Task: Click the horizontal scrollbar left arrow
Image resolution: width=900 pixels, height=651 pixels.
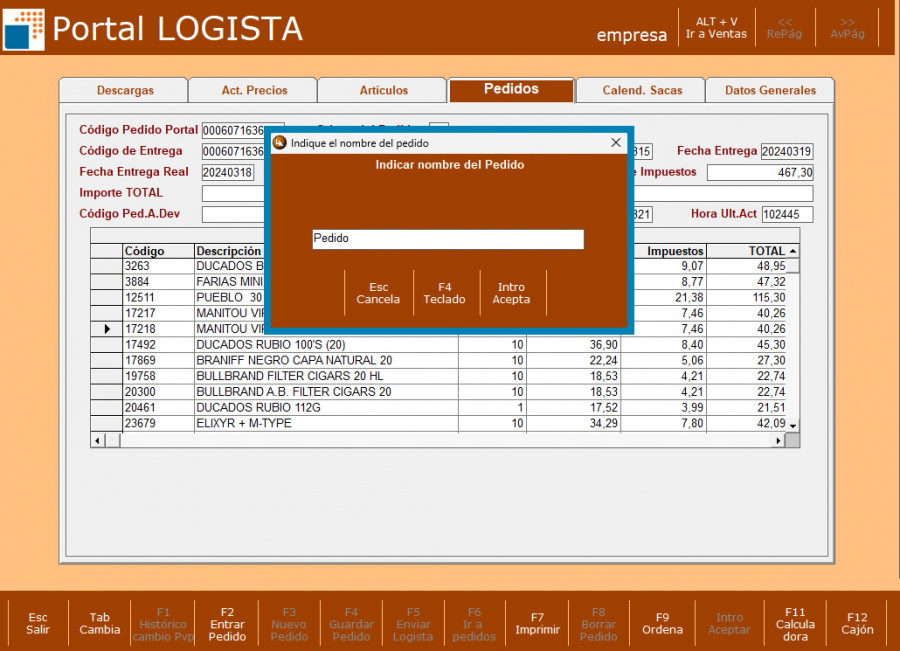Action: [x=98, y=440]
